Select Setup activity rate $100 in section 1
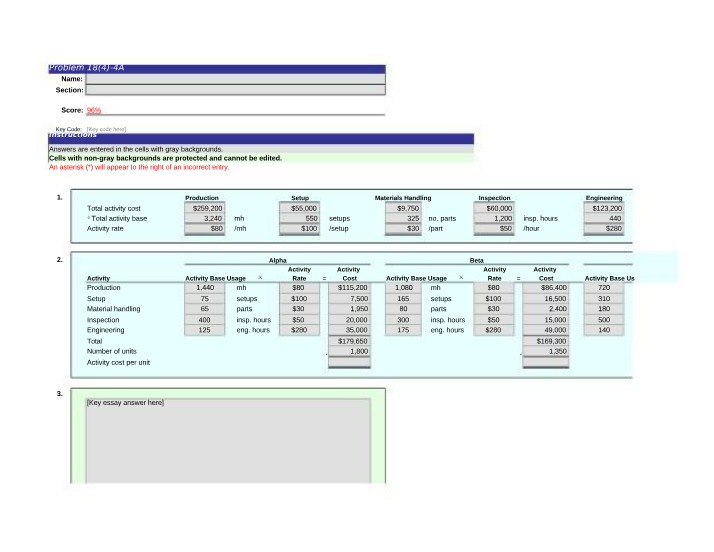 [x=299, y=229]
